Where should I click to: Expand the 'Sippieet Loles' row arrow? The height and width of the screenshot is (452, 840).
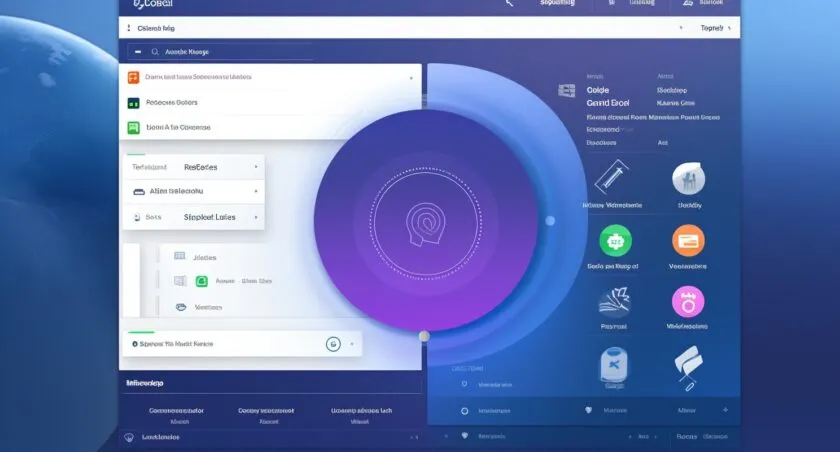[x=256, y=217]
